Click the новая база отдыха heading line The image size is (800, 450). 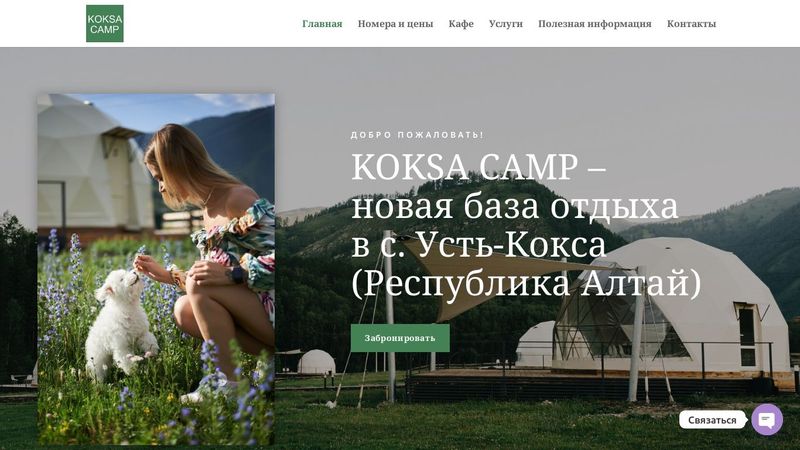515,206
